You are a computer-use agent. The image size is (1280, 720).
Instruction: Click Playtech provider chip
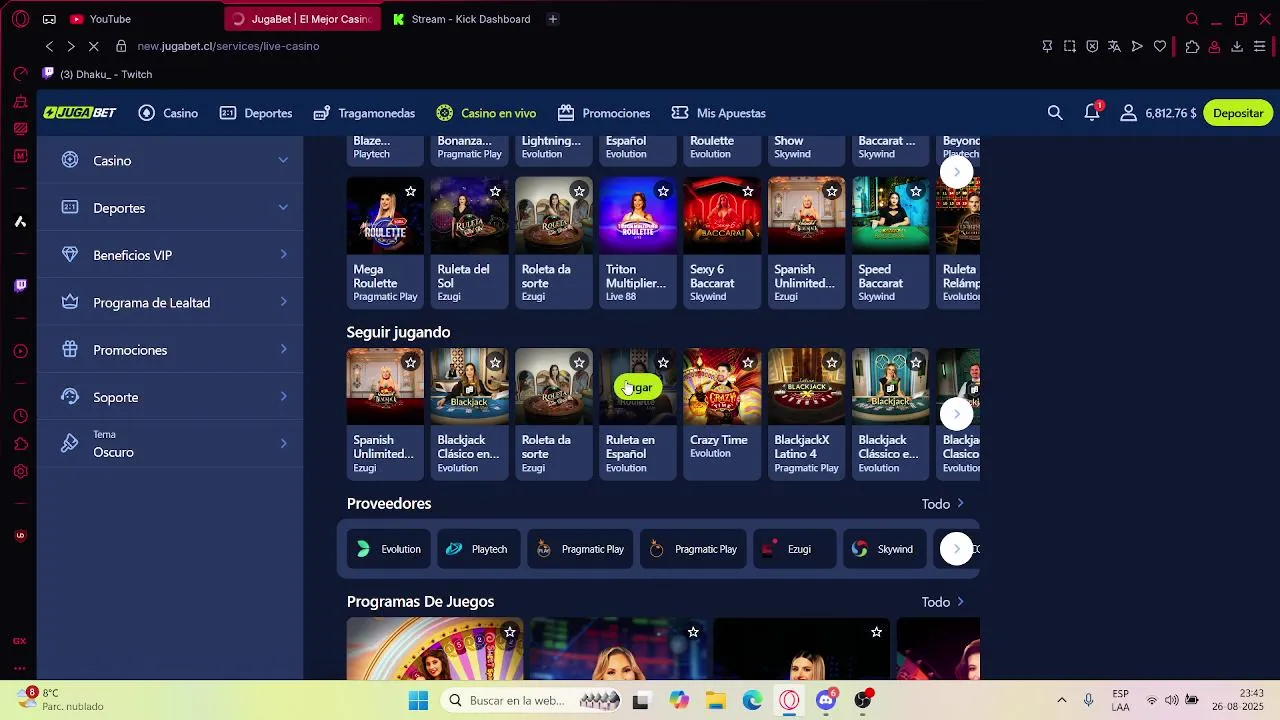click(478, 549)
